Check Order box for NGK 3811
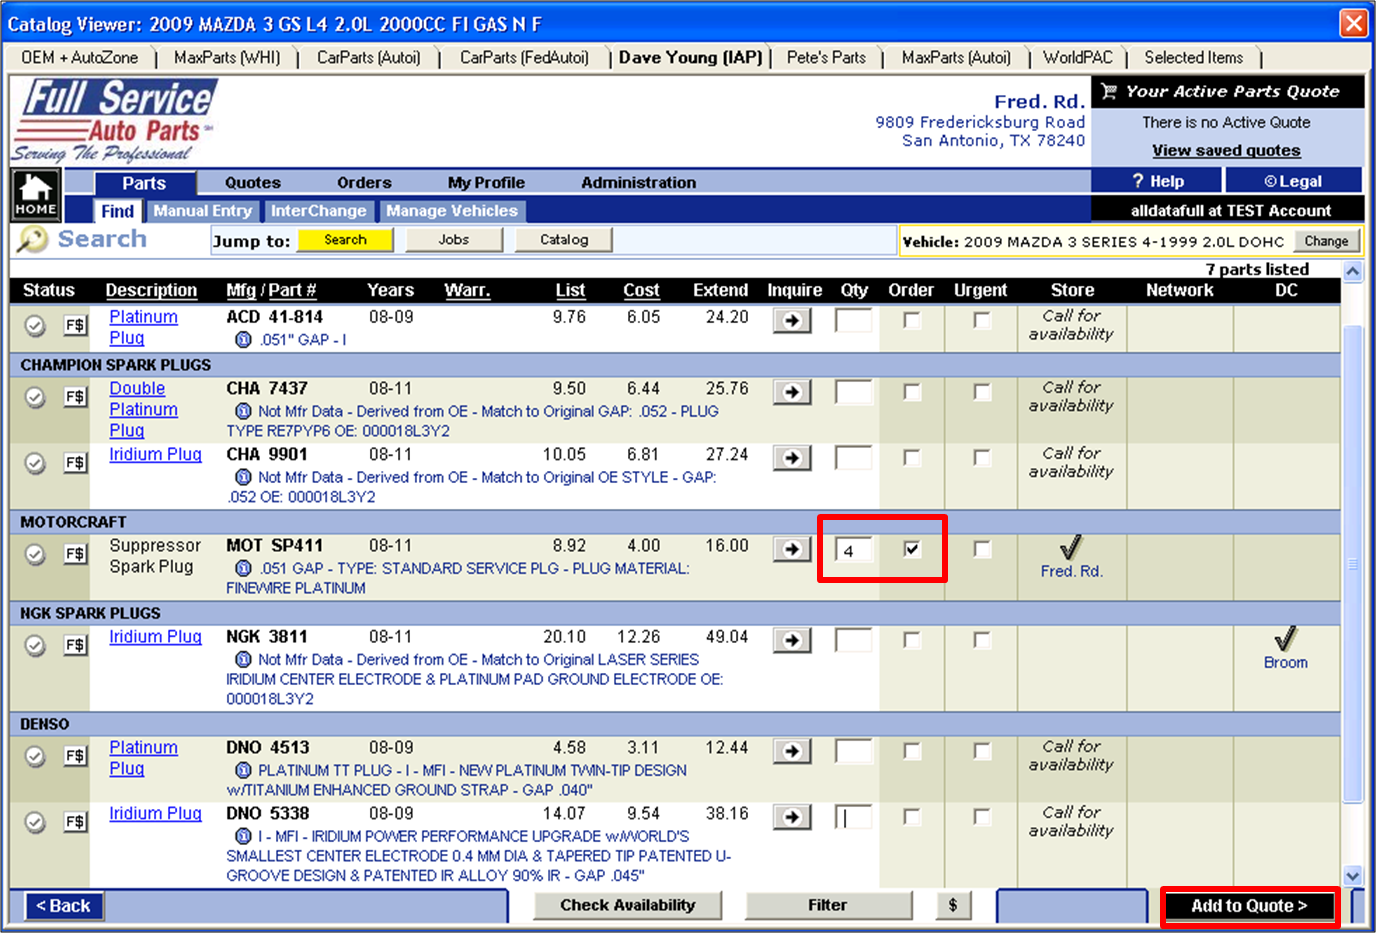Viewport: 1376px width, 933px height. pyautogui.click(x=912, y=639)
